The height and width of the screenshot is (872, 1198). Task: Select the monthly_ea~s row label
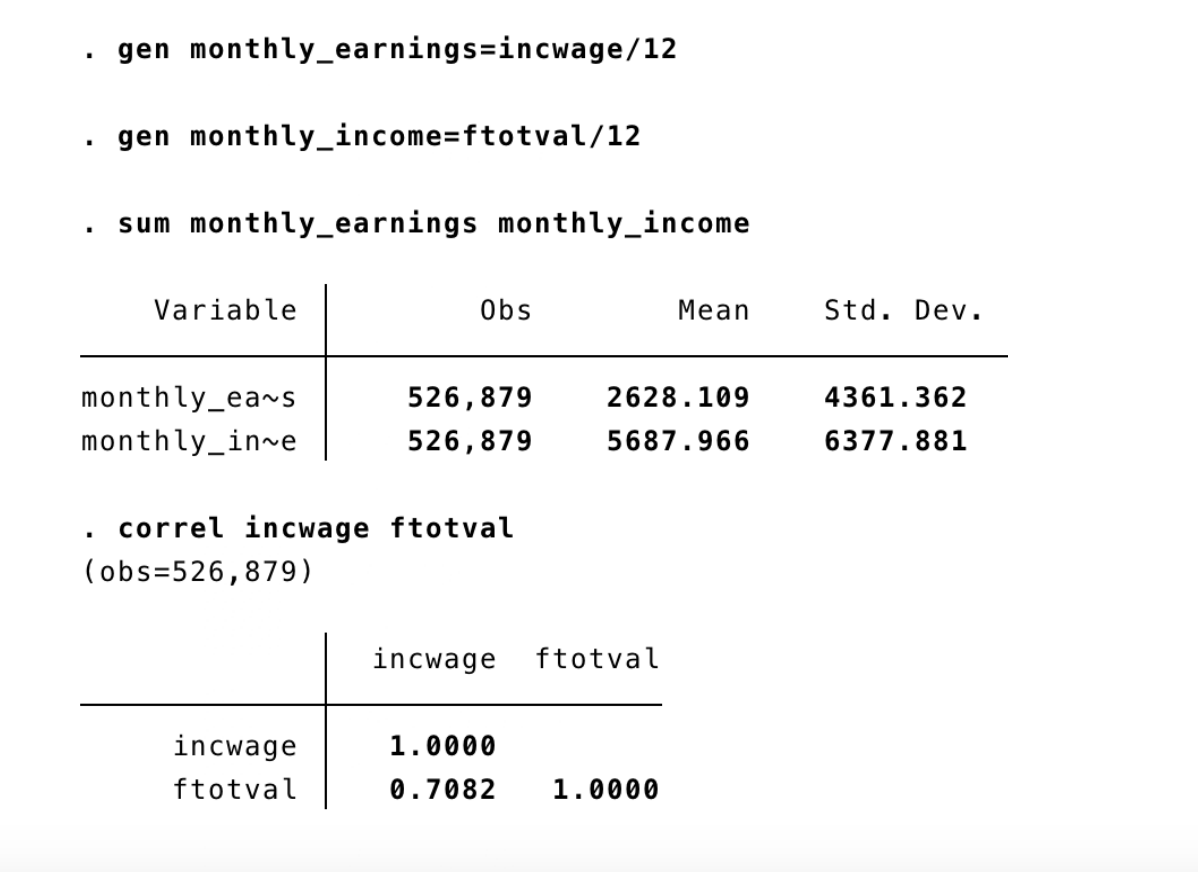click(189, 397)
